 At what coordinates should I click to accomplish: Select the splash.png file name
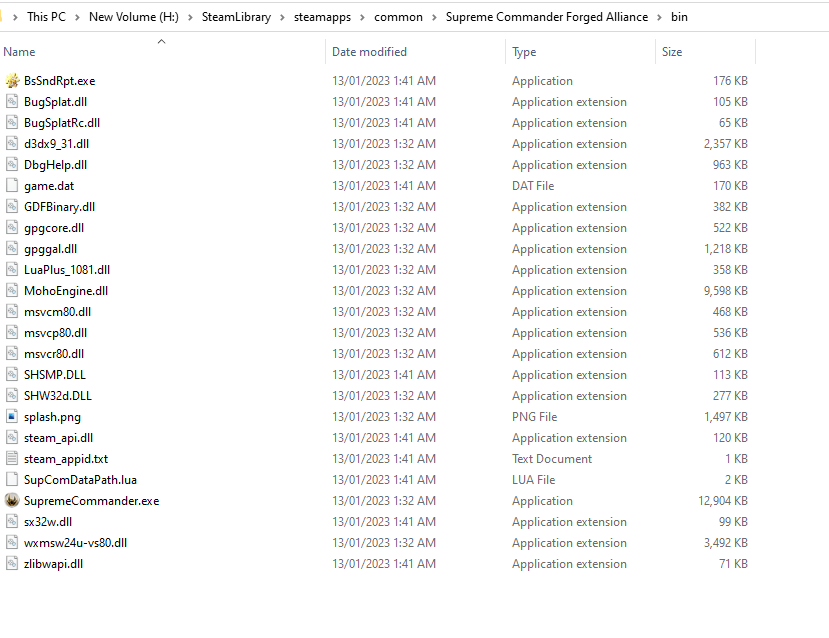coord(52,417)
